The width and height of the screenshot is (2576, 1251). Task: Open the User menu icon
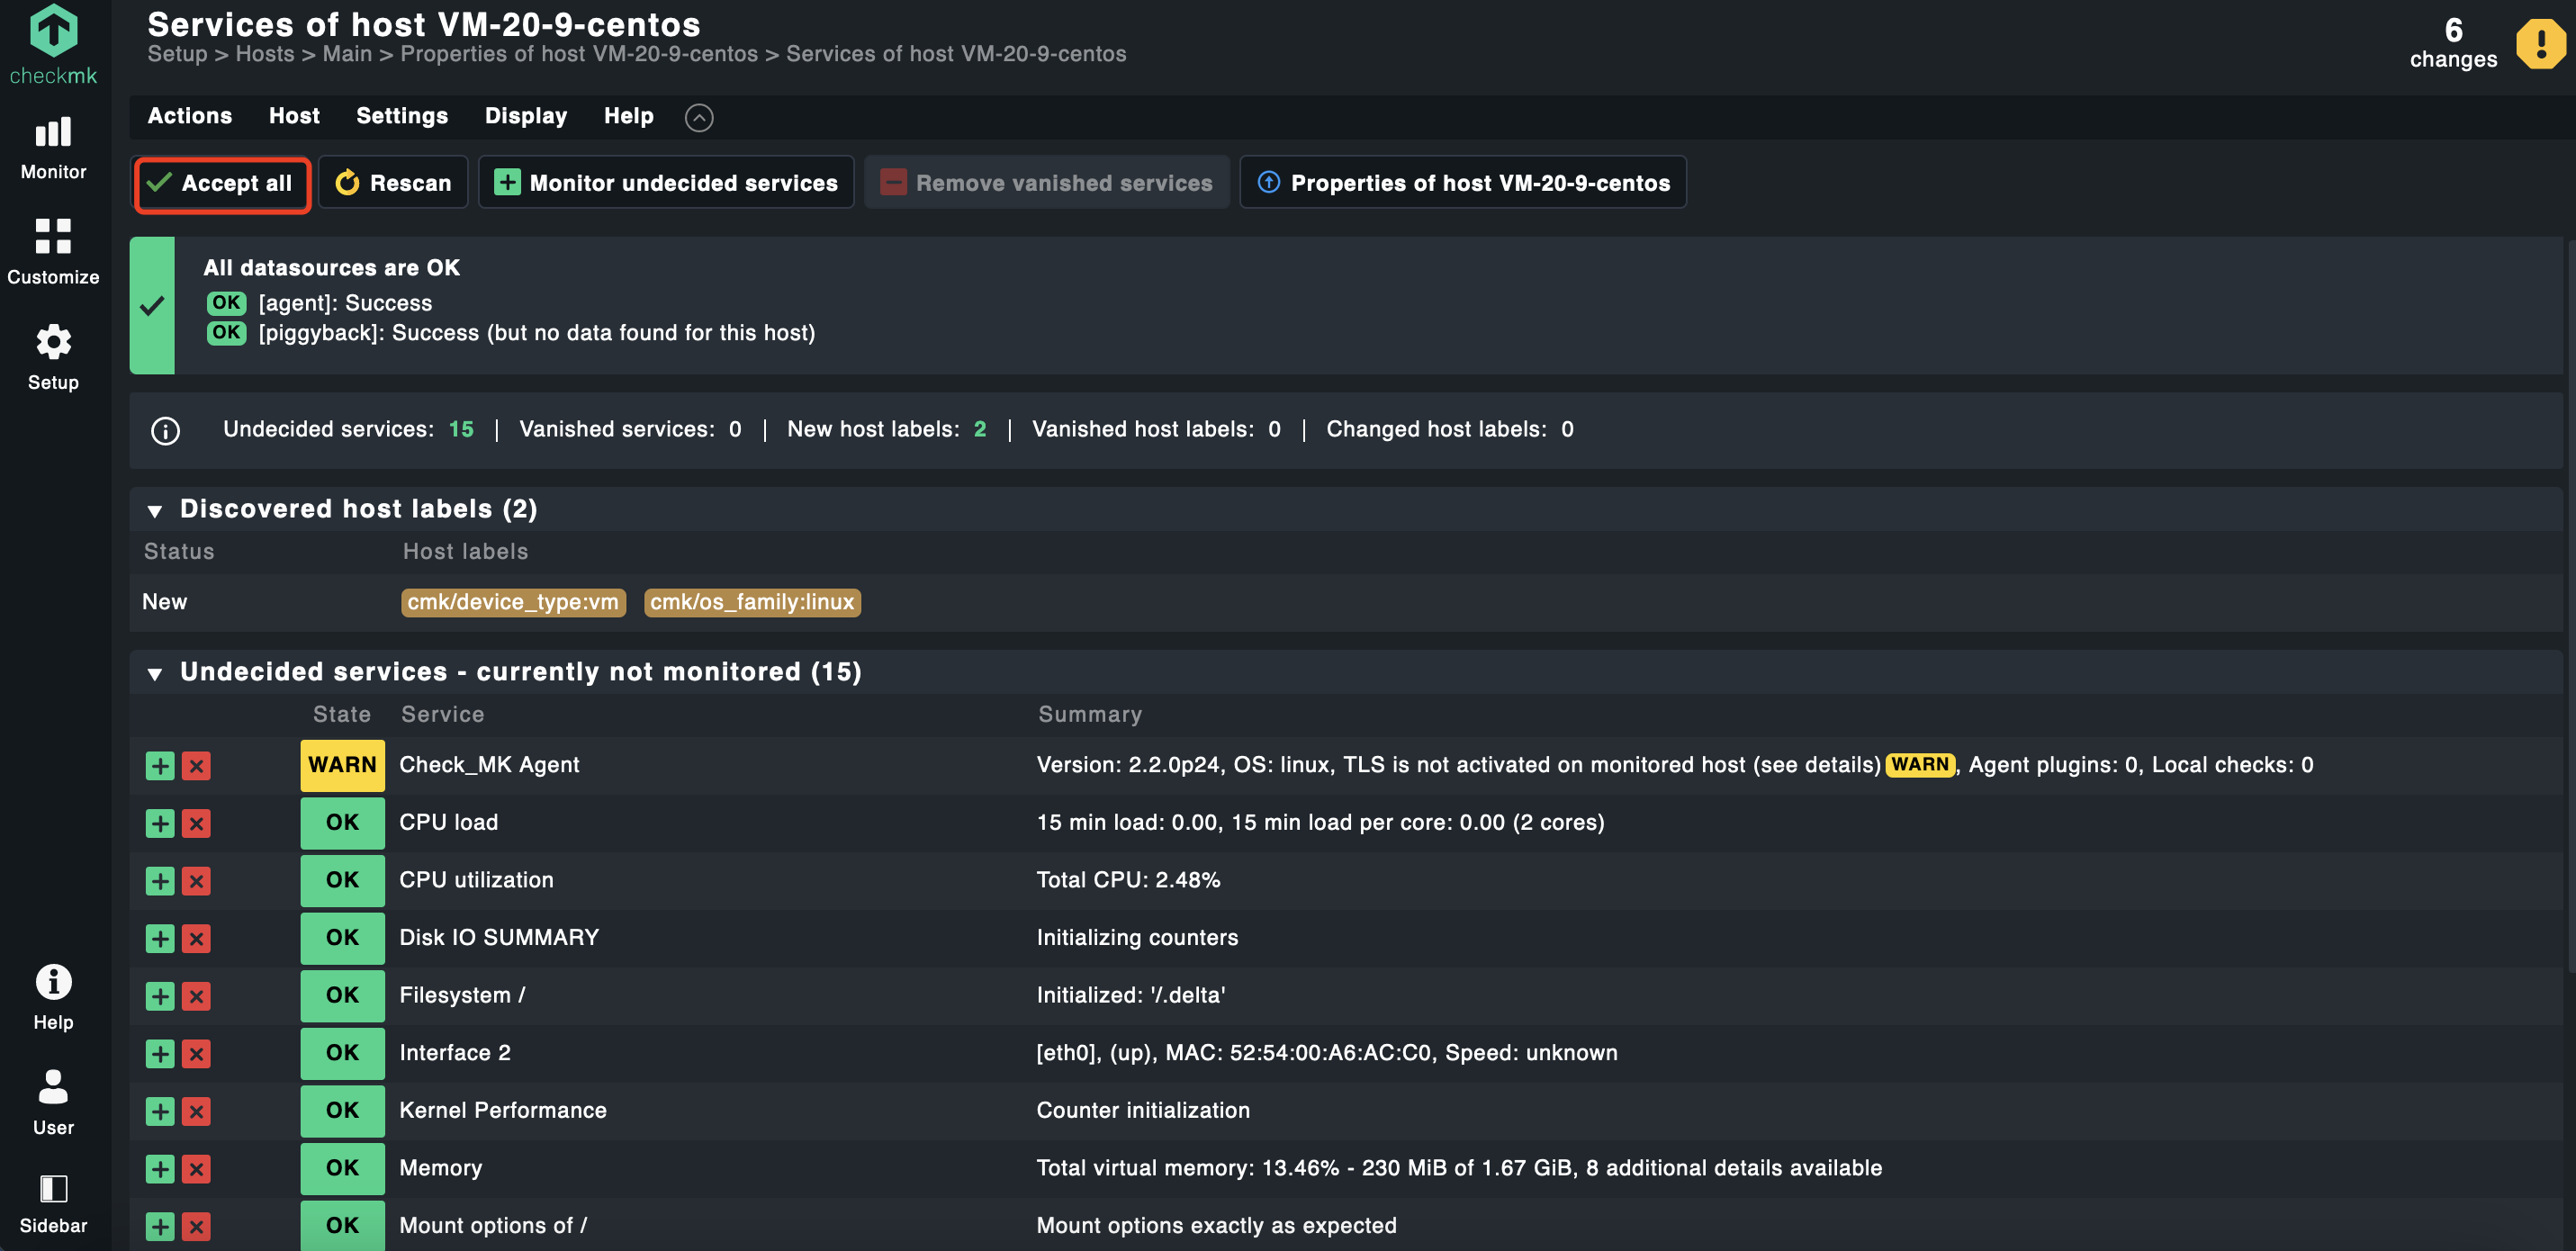53,1087
